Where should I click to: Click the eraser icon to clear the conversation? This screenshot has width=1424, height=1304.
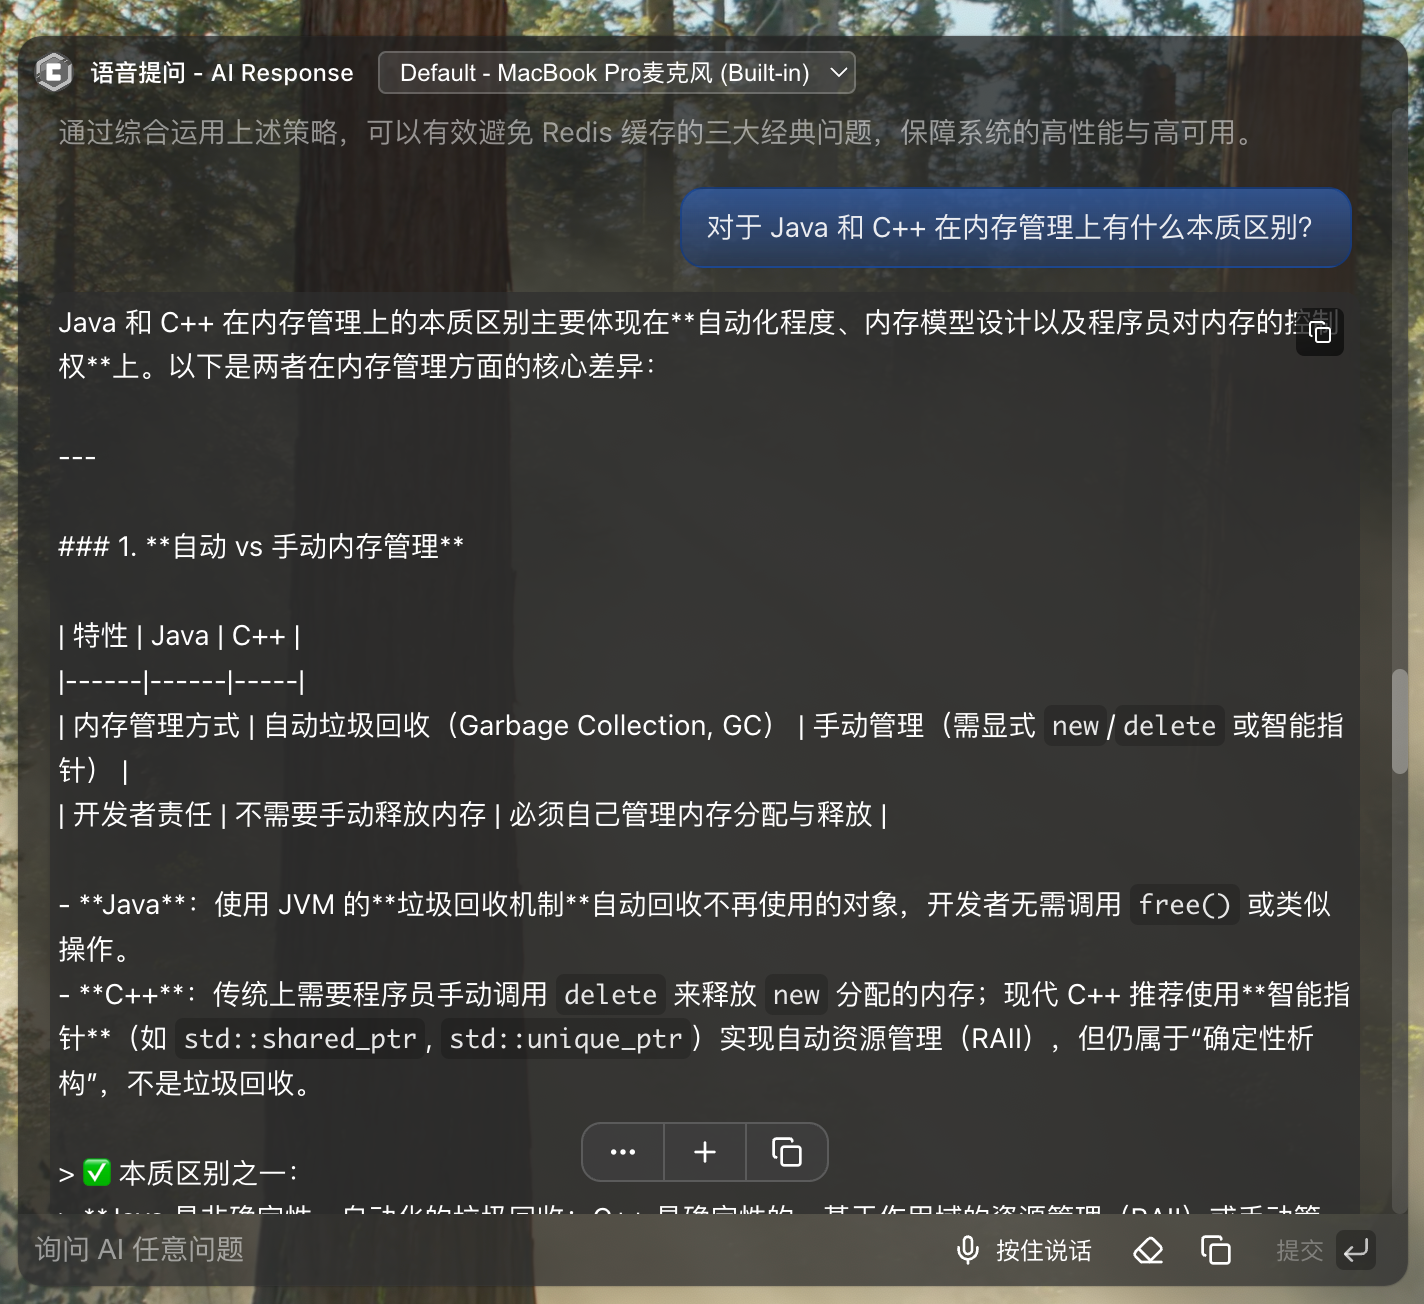coord(1148,1250)
